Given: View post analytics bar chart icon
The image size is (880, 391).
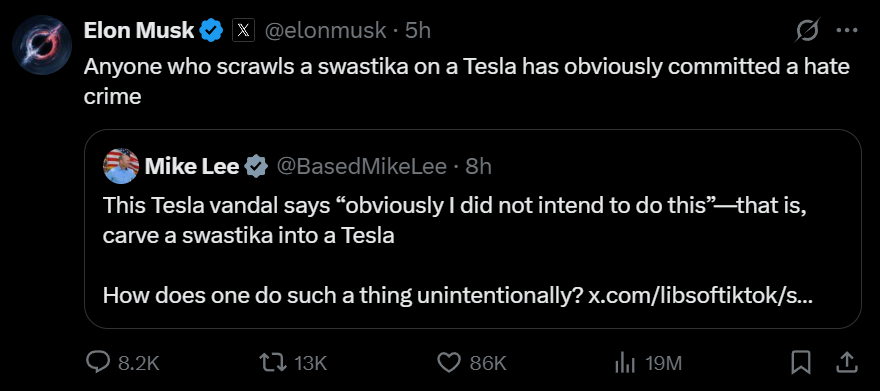Looking at the screenshot, I should tap(625, 363).
